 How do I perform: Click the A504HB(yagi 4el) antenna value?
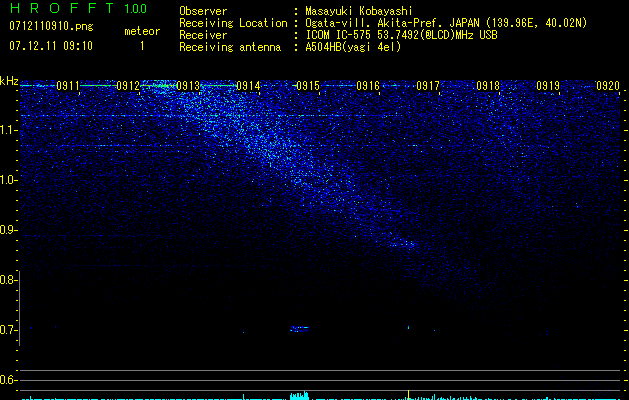[x=353, y=47]
